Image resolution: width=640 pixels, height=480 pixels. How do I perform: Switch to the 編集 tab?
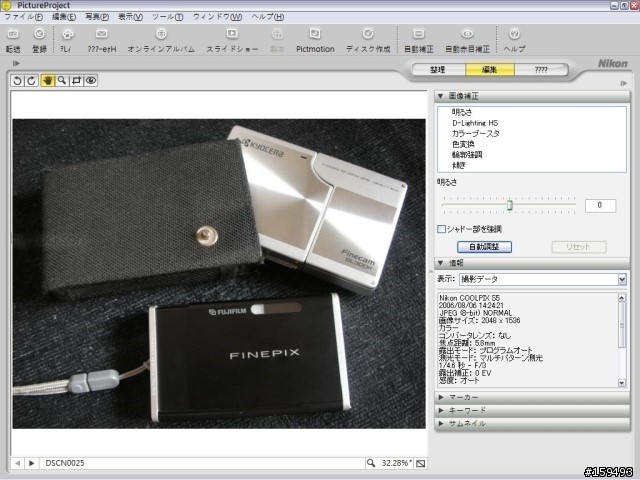pyautogui.click(x=490, y=70)
